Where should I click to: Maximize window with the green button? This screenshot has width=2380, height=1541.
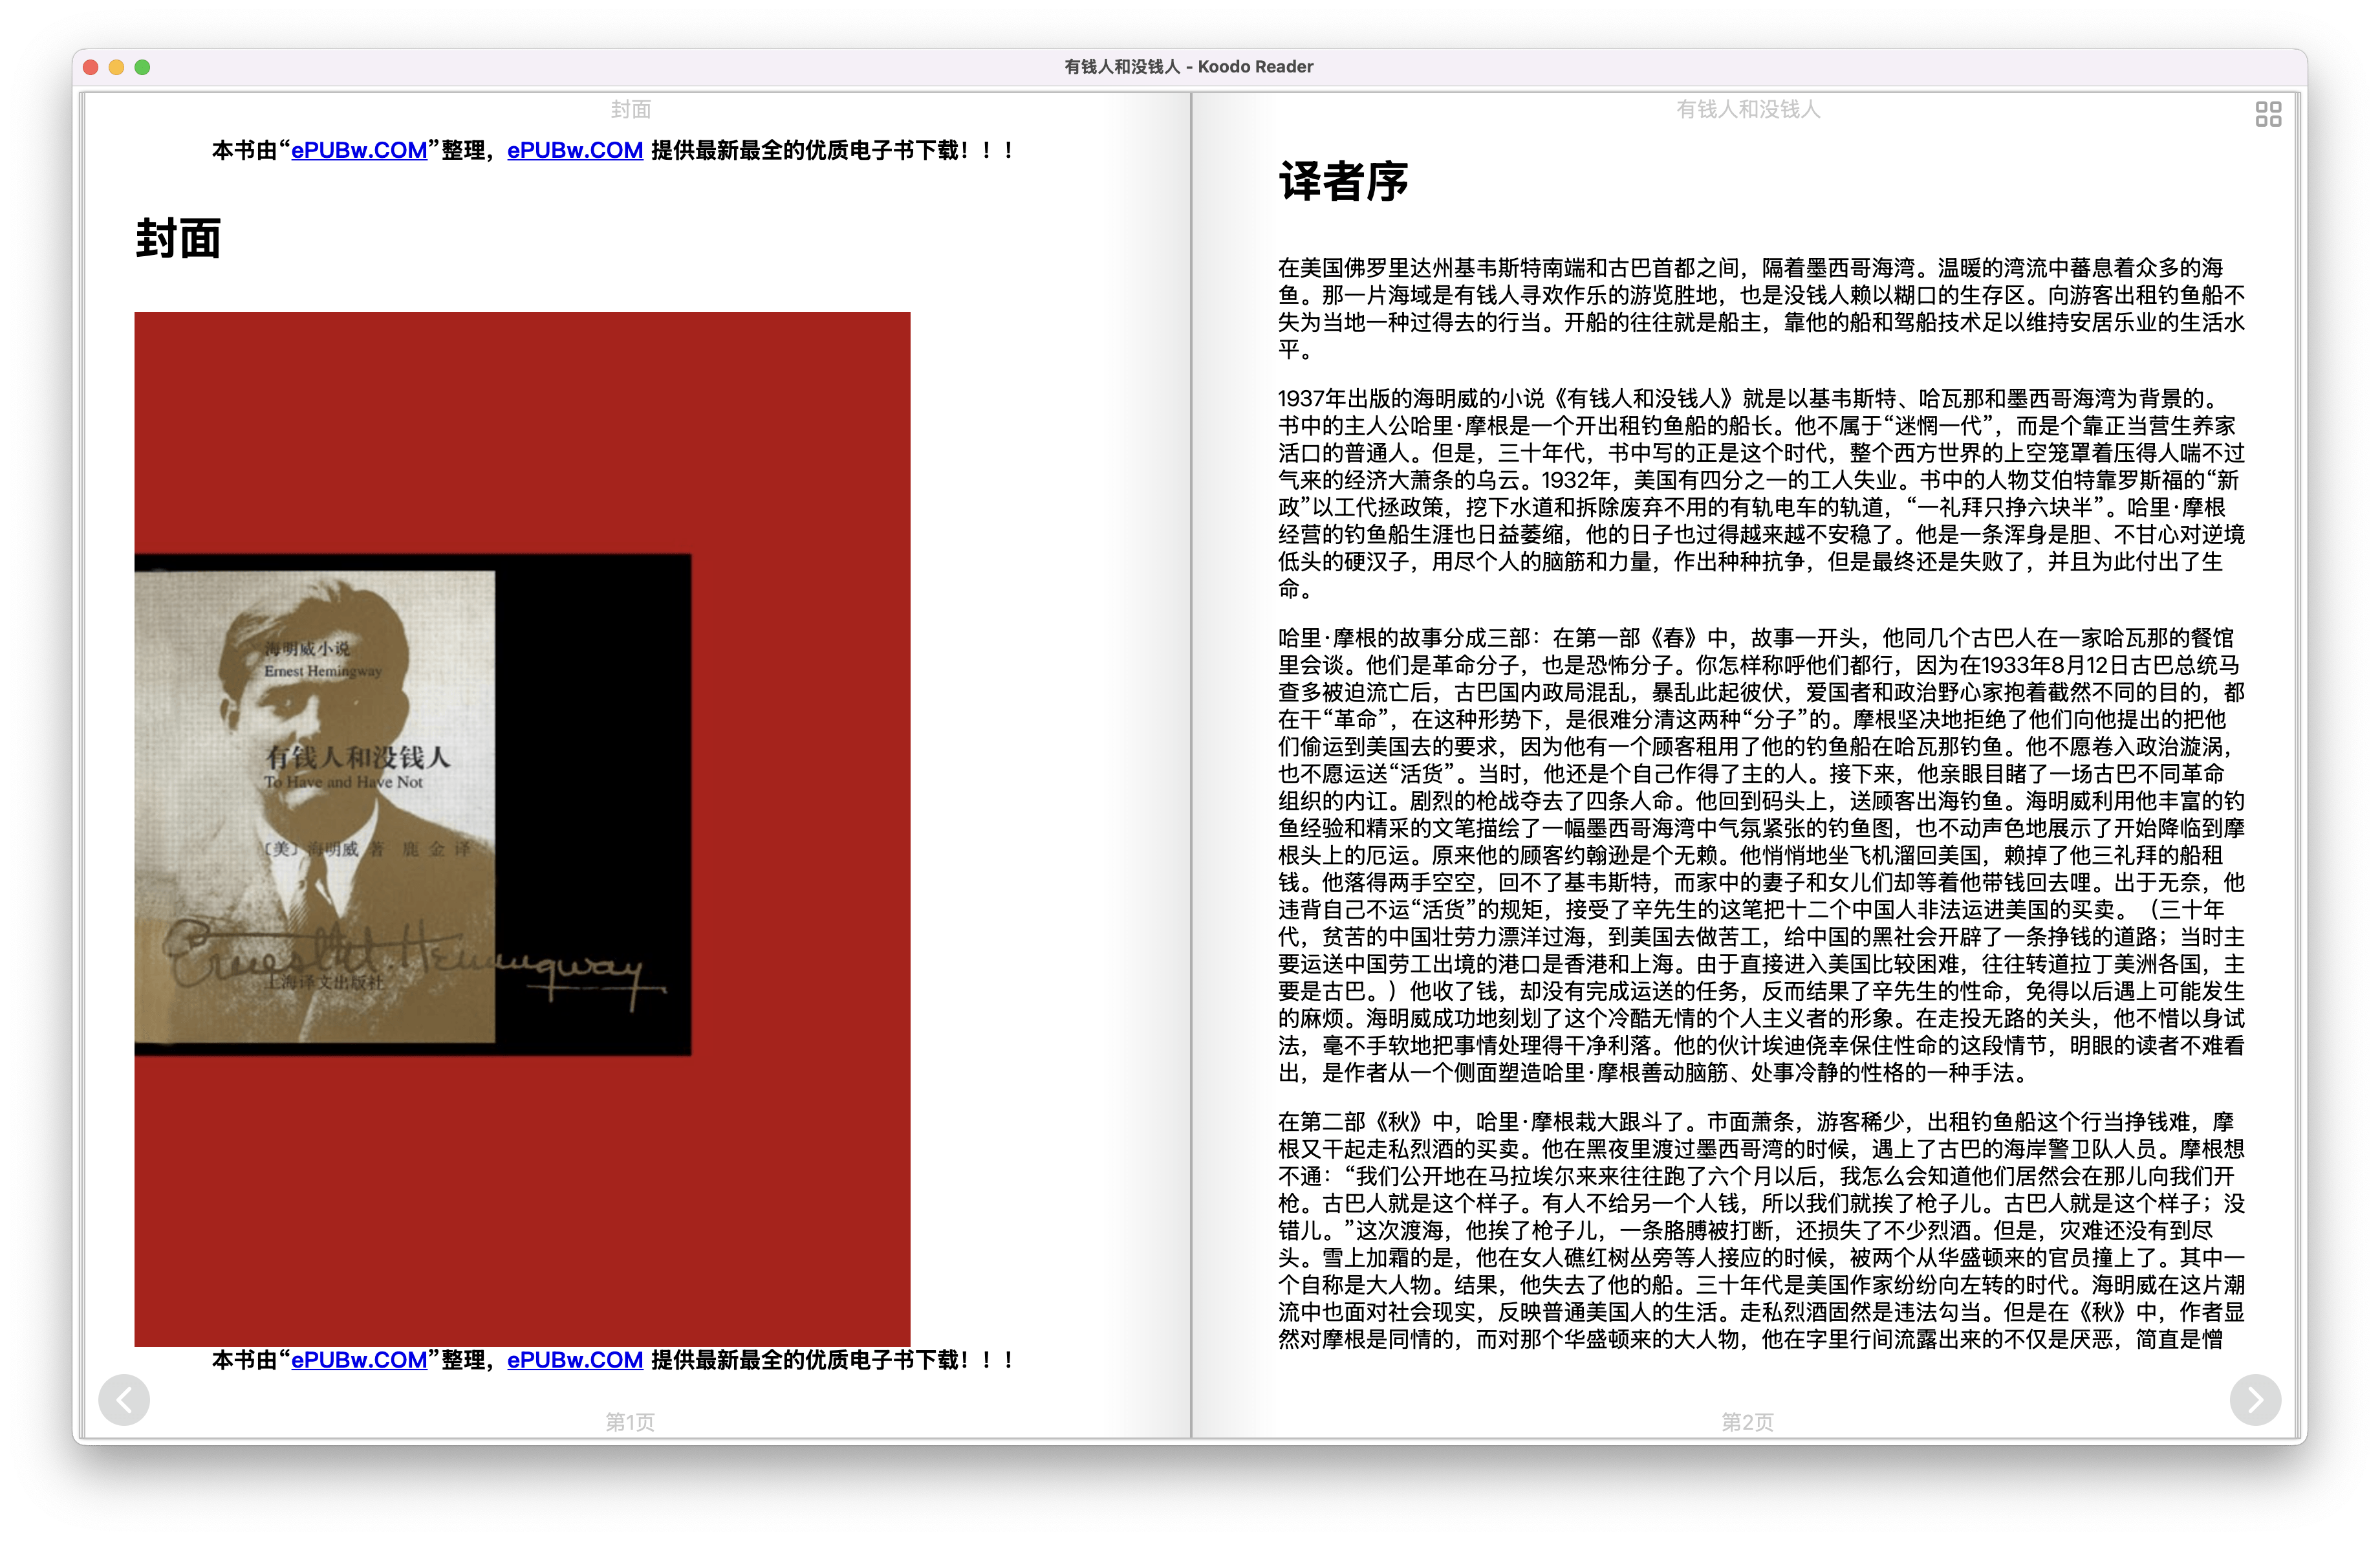pyautogui.click(x=142, y=67)
